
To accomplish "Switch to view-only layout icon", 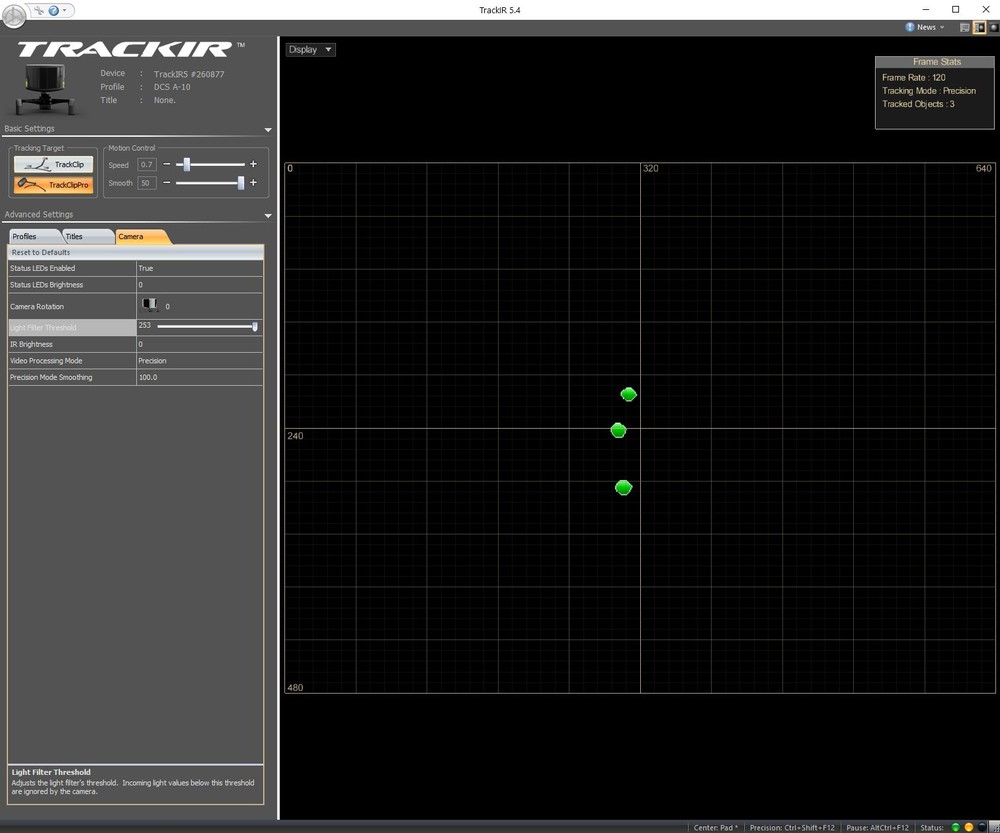I will [x=994, y=27].
